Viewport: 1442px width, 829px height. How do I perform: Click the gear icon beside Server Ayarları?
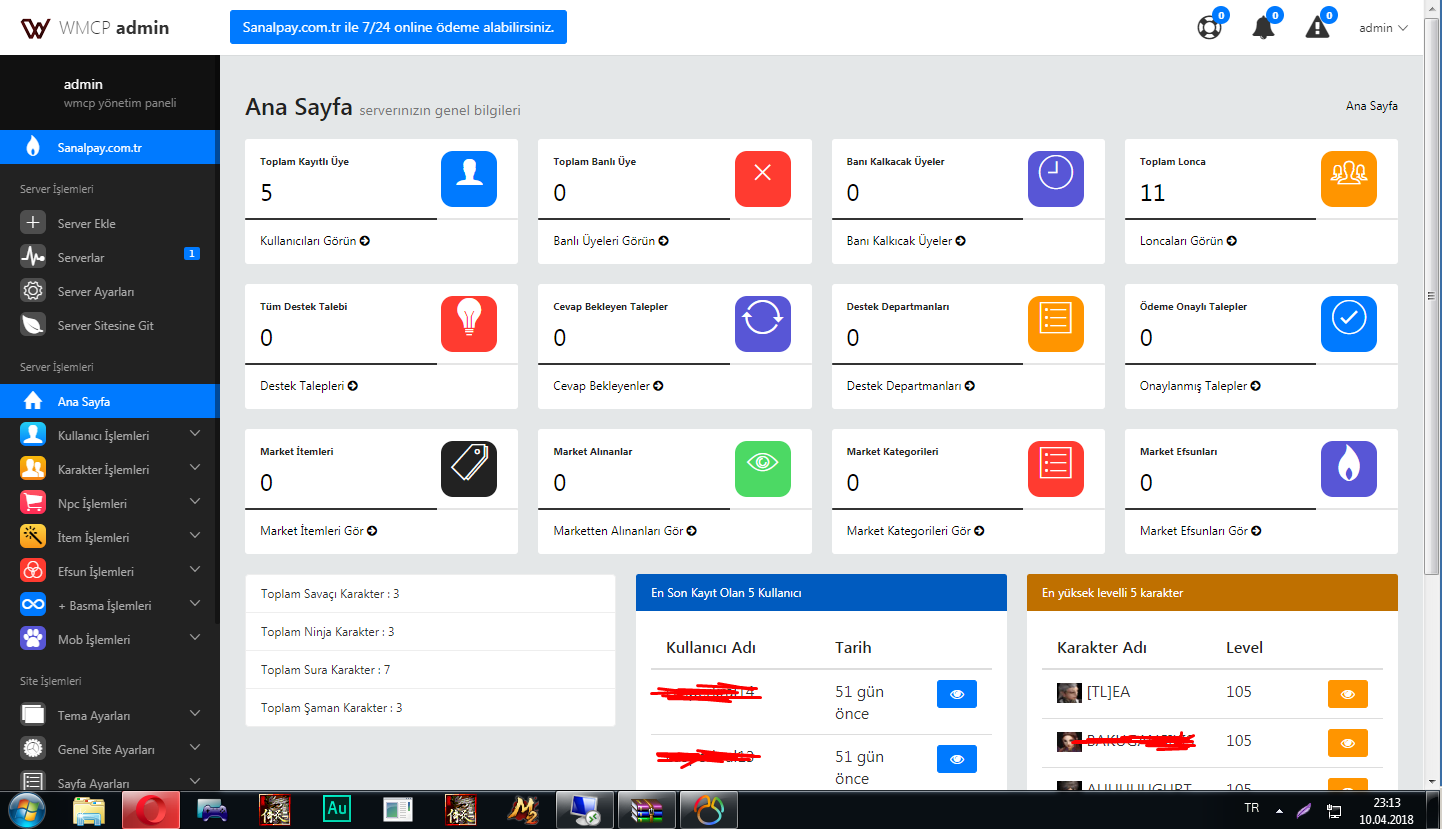coord(33,291)
